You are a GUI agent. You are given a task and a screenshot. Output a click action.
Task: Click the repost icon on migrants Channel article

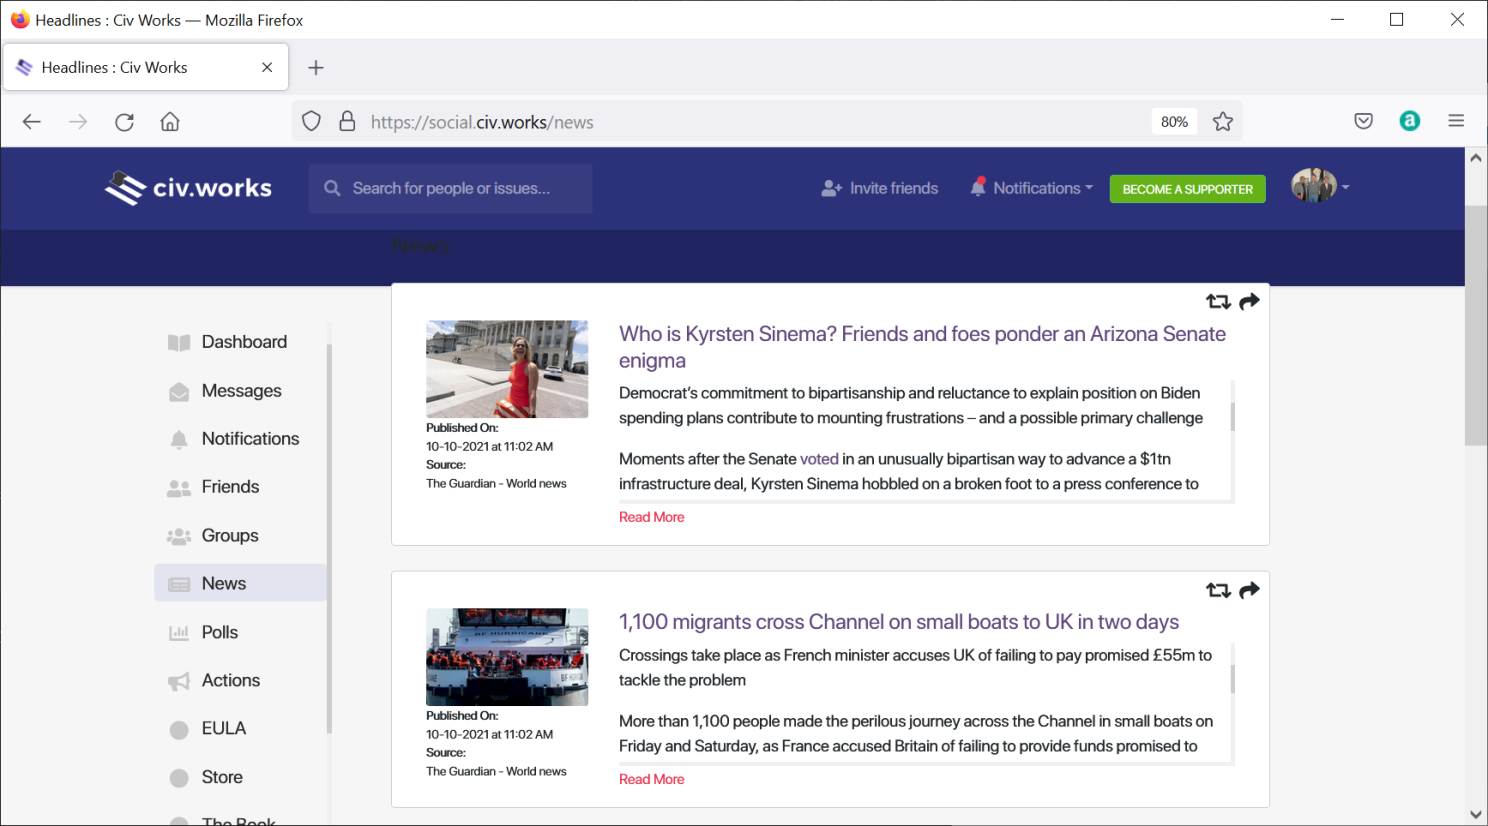1217,591
